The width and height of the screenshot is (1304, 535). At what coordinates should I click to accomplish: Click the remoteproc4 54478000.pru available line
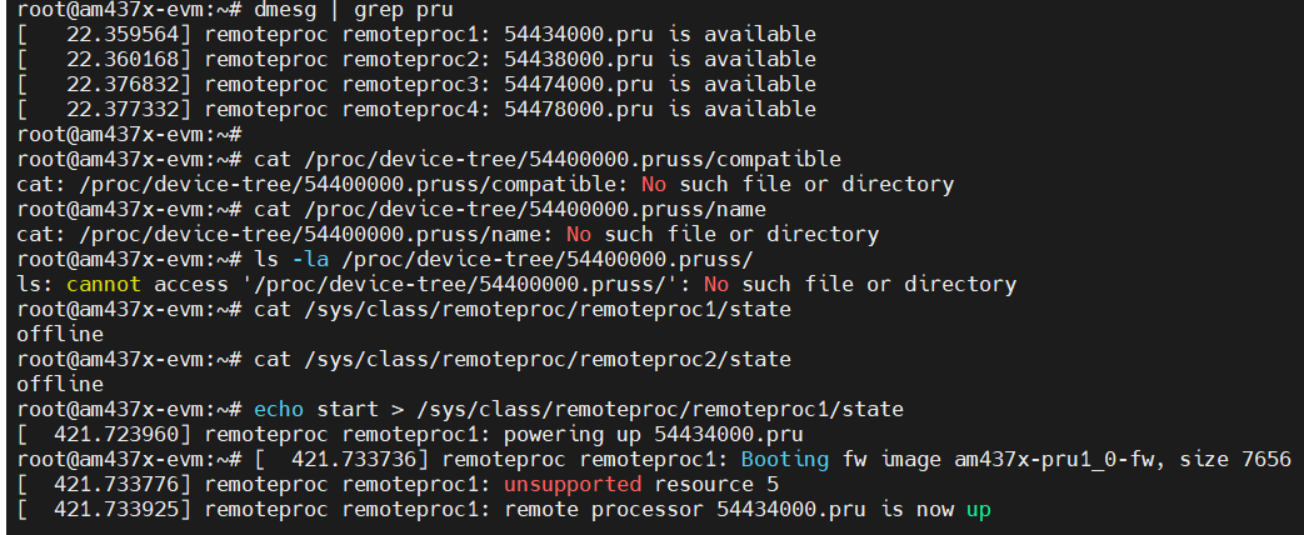click(x=416, y=110)
